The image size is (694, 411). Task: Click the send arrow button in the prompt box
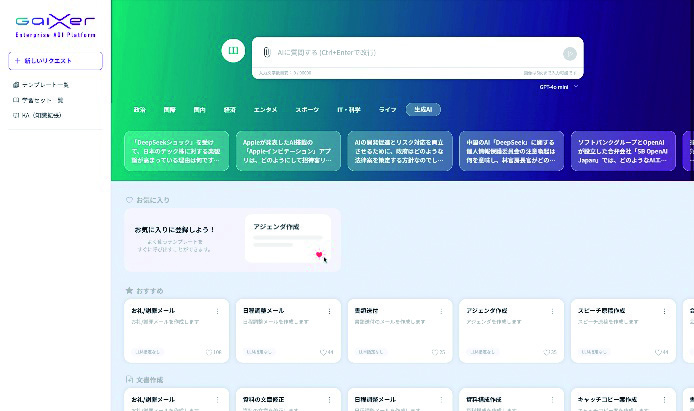click(570, 54)
